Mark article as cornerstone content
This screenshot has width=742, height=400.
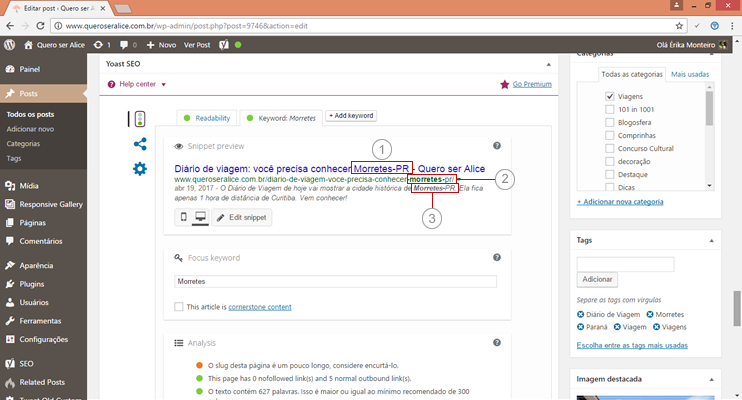click(179, 307)
